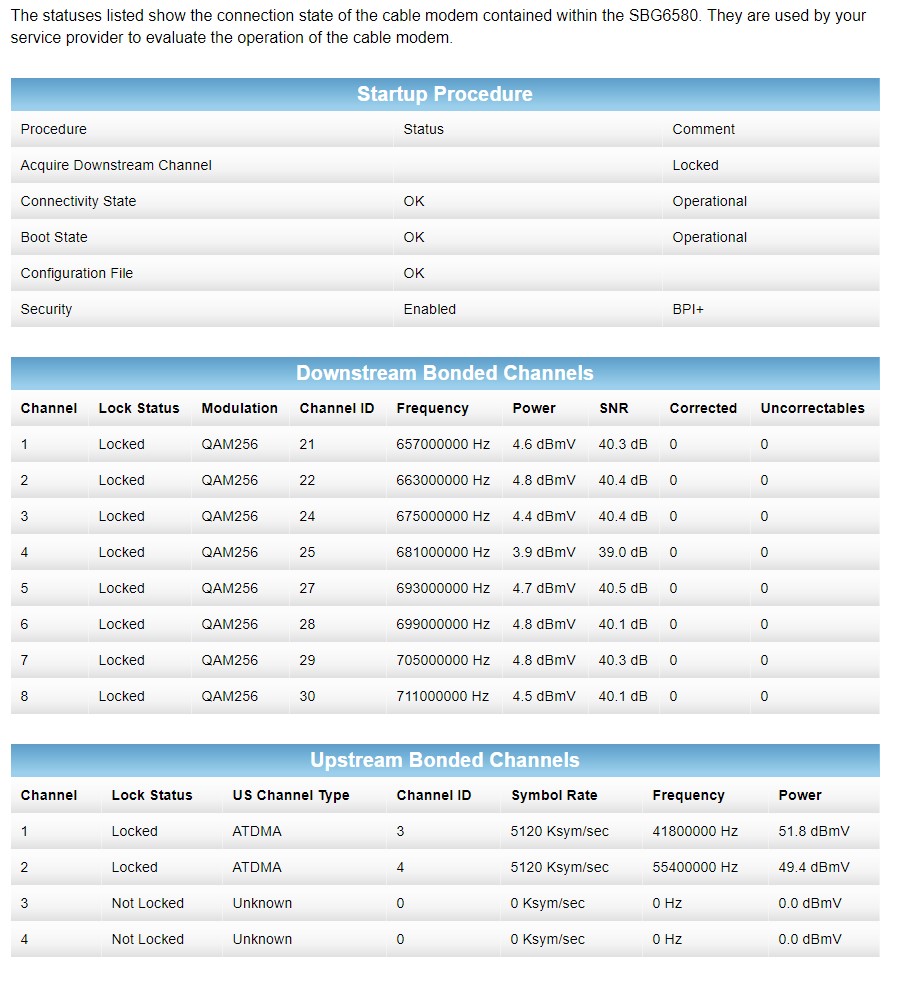Image resolution: width=917 pixels, height=984 pixels.
Task: Select the 51.8 dBmV upstream power
Action: click(813, 832)
